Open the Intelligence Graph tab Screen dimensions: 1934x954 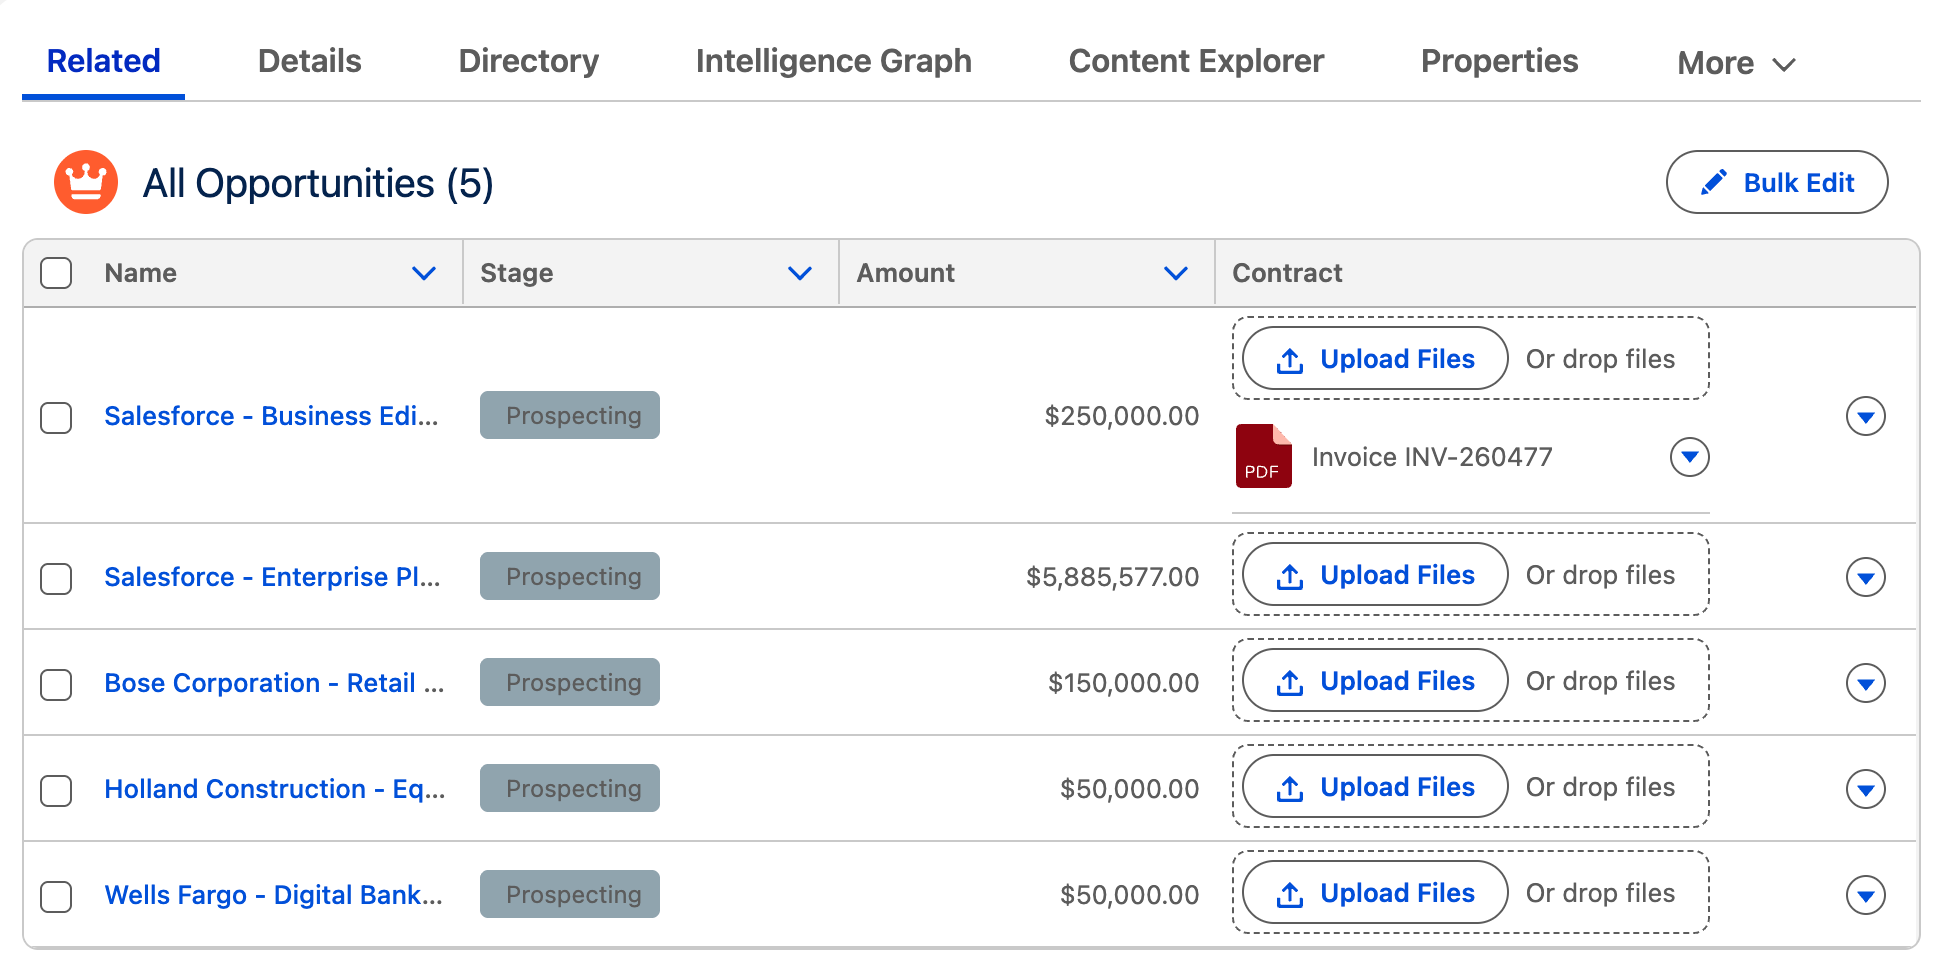(x=833, y=60)
